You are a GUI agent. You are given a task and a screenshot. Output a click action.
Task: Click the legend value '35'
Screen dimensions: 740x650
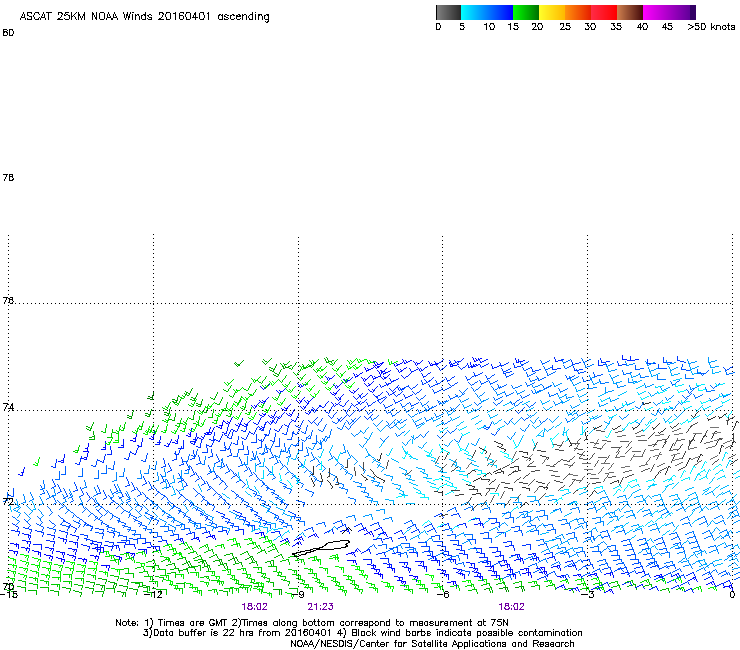(x=616, y=27)
